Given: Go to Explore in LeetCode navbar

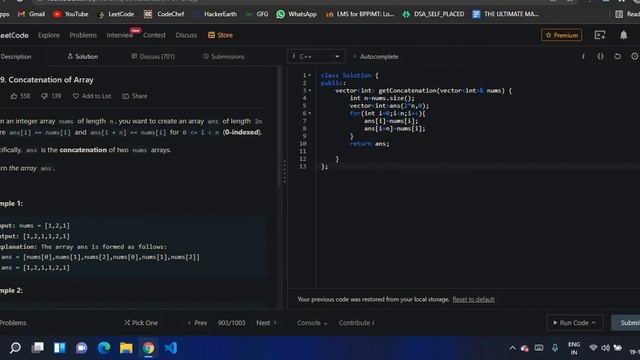Looking at the screenshot, I should (49, 35).
